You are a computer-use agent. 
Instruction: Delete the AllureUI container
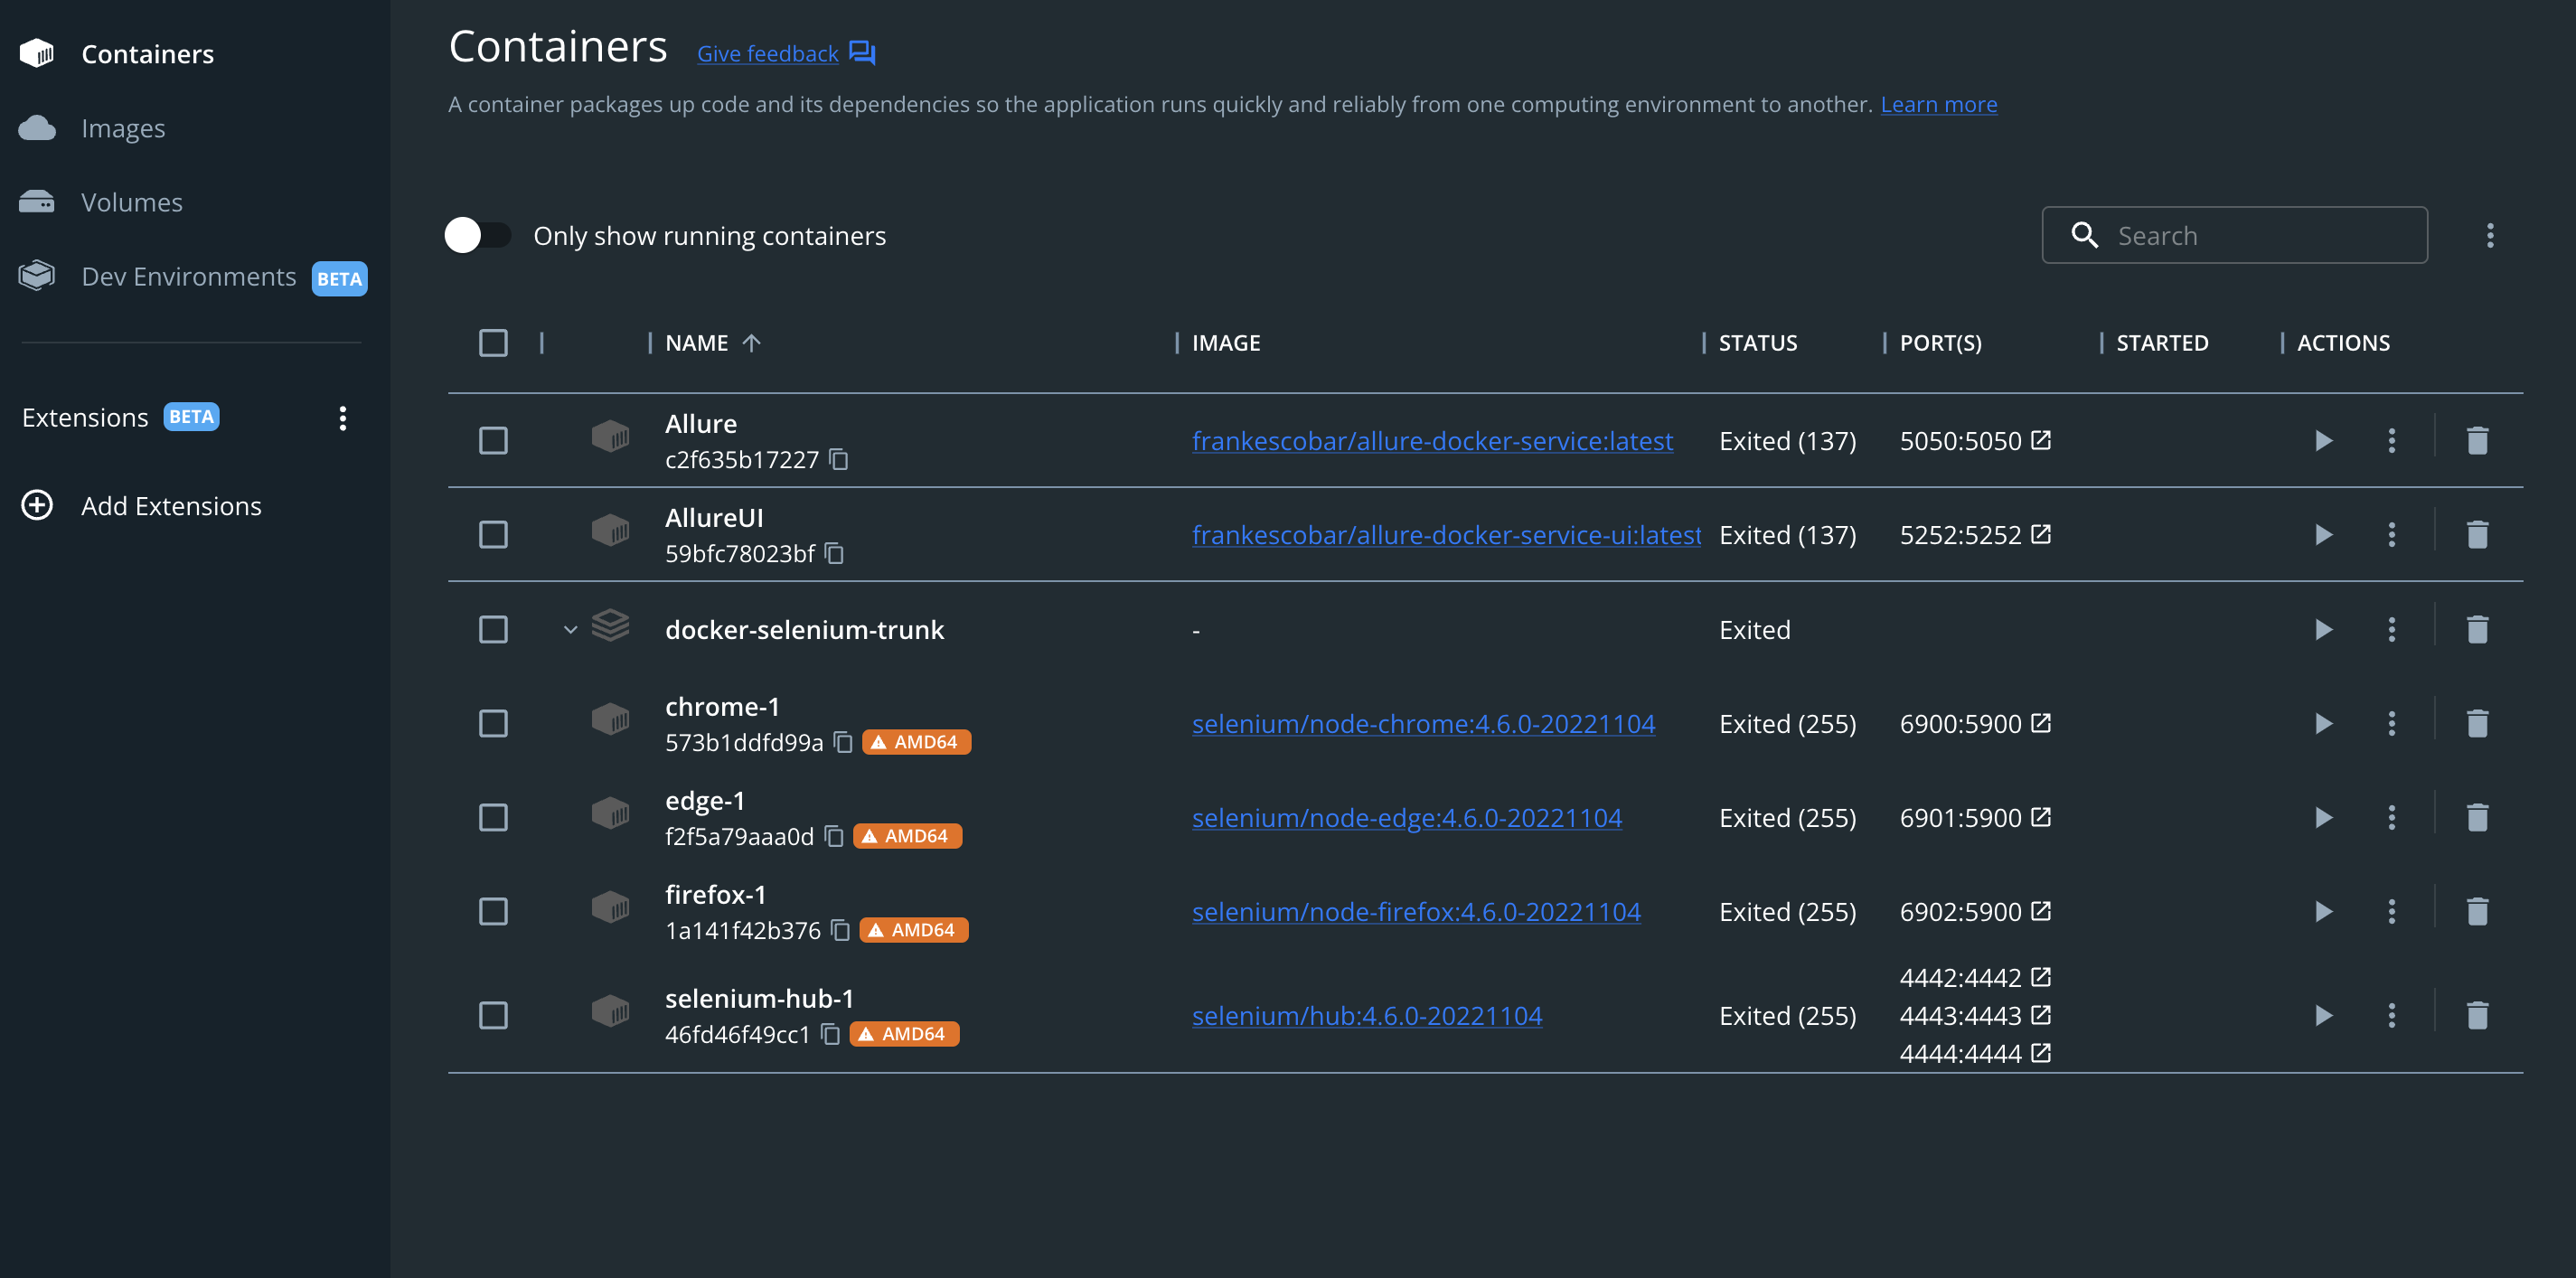click(2477, 535)
